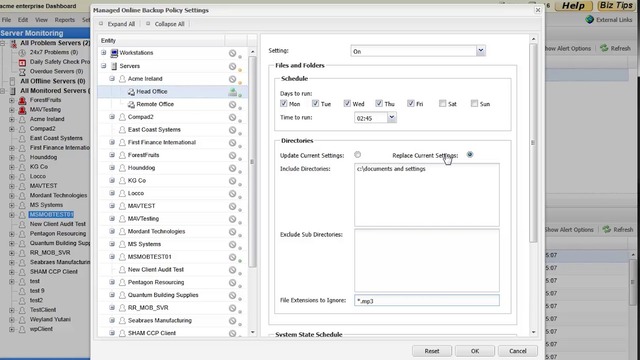
Task: Click the policy status icon for KG Co
Action: 232,181
